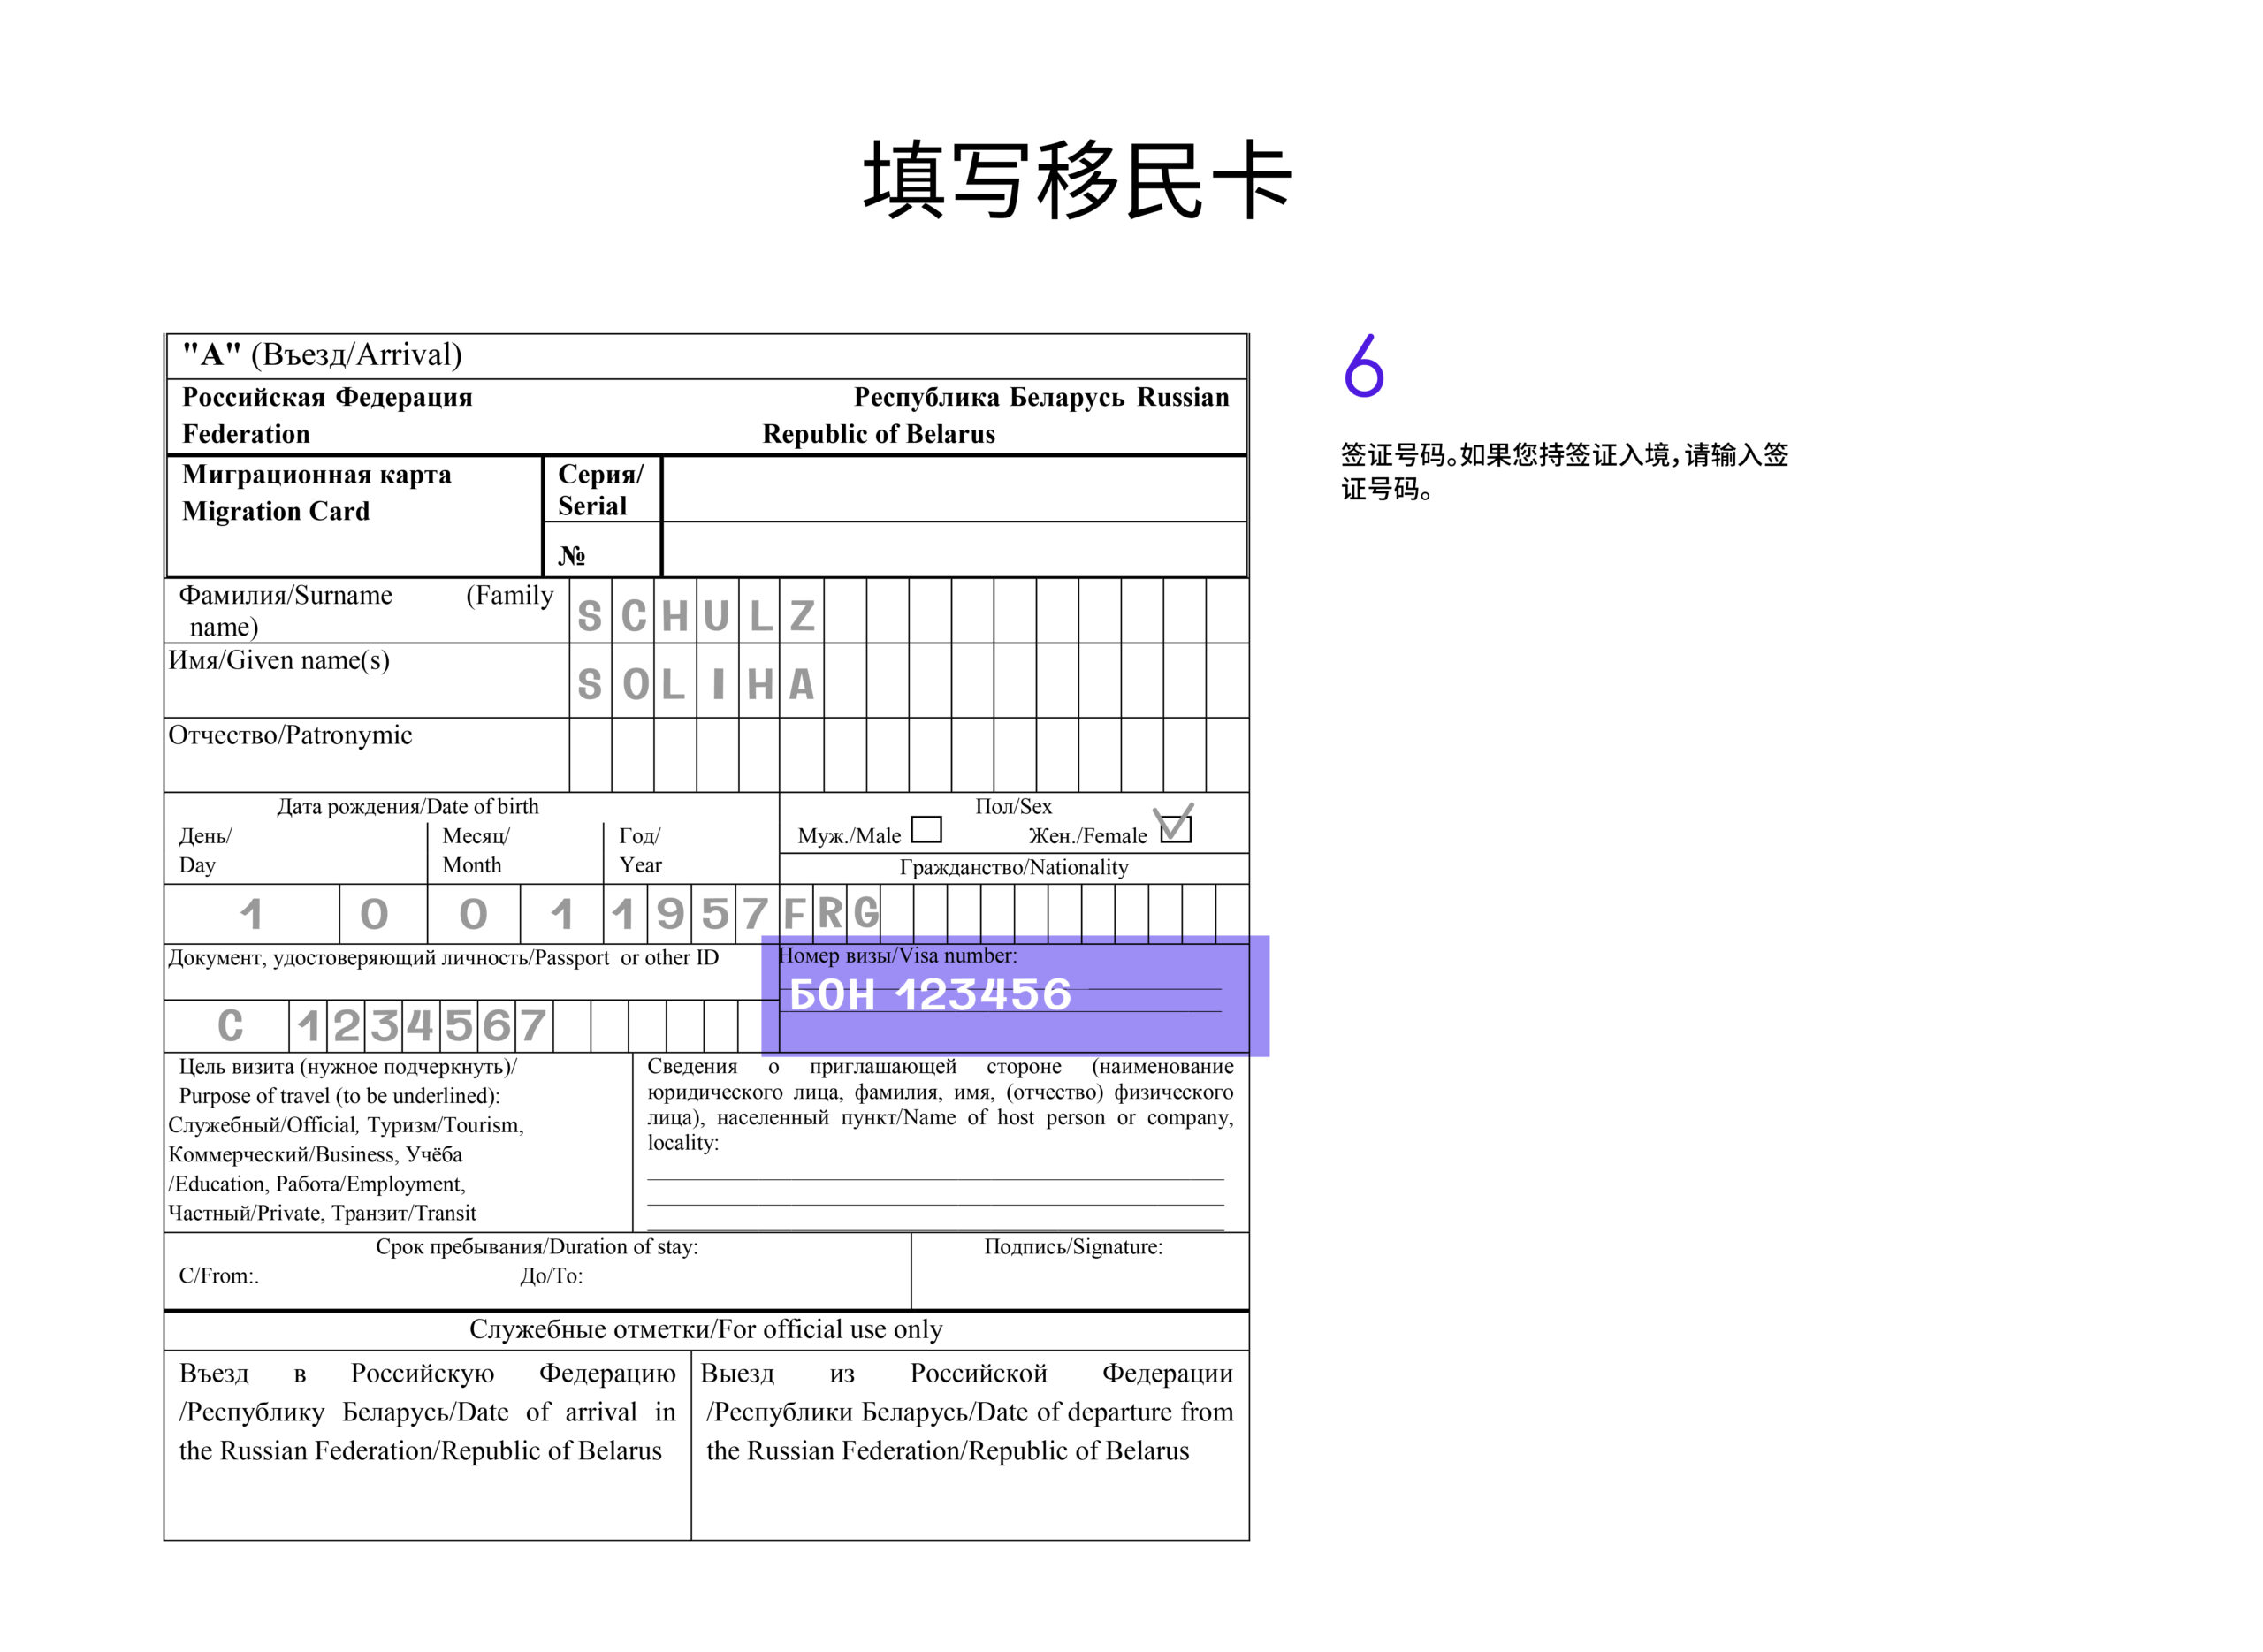2263x1652 pixels.
Task: Click the 填写移民卡 page title
Action: tap(1078, 181)
